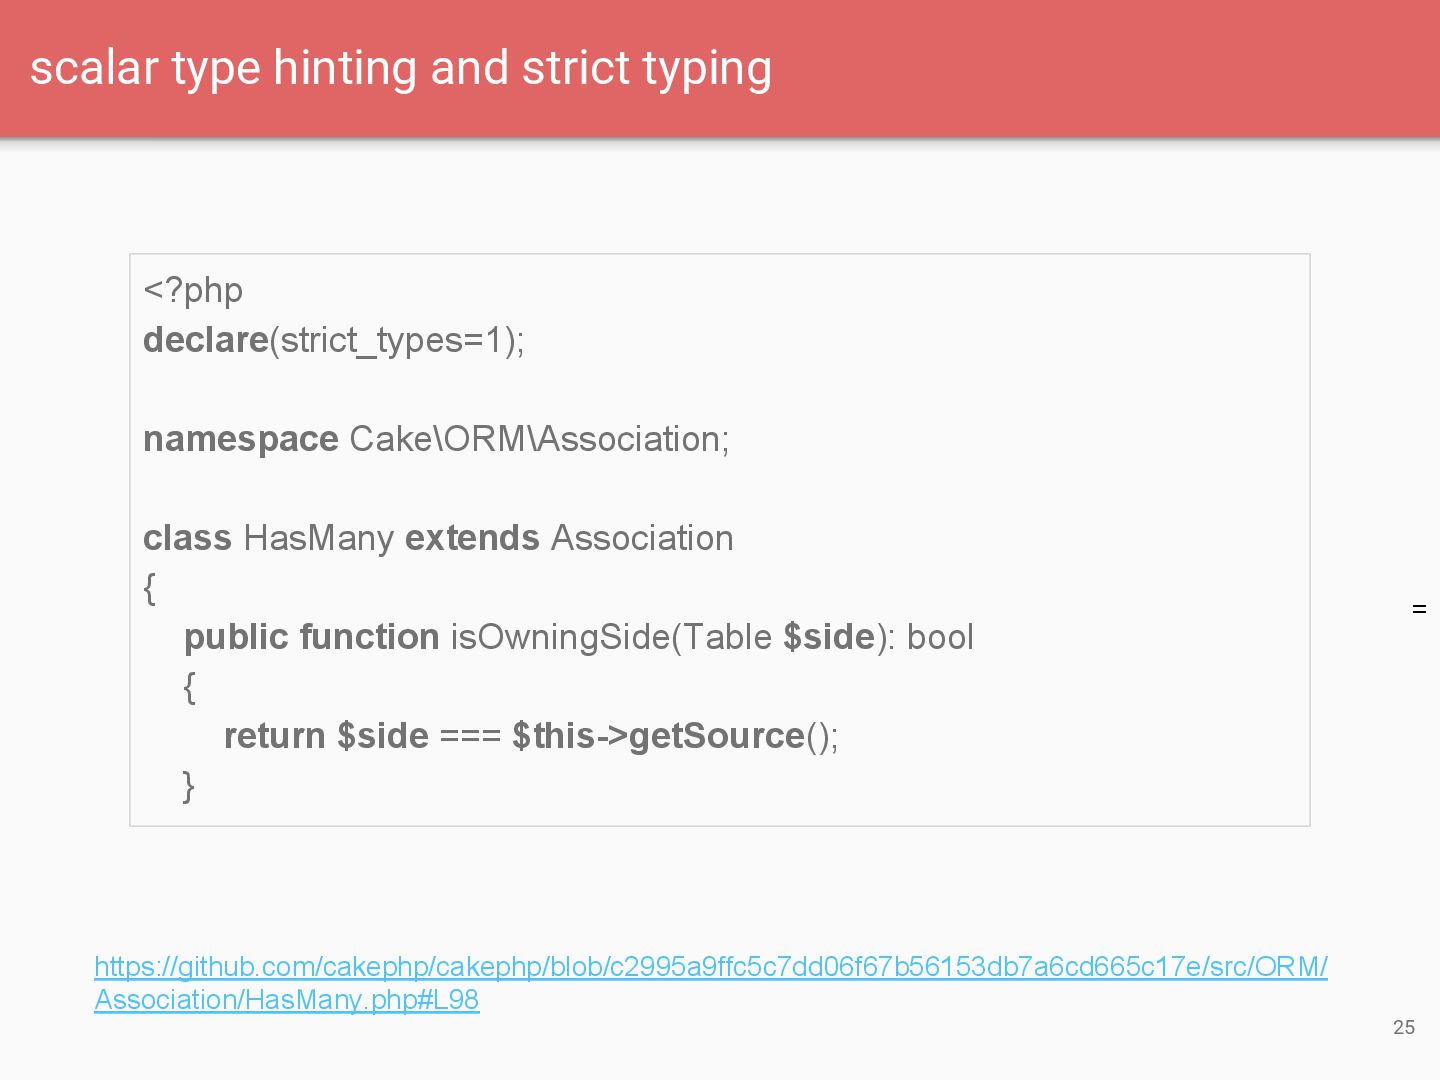Click the strict_types=1 text
Viewport: 1440px width, 1080px height.
pyautogui.click(x=391, y=340)
